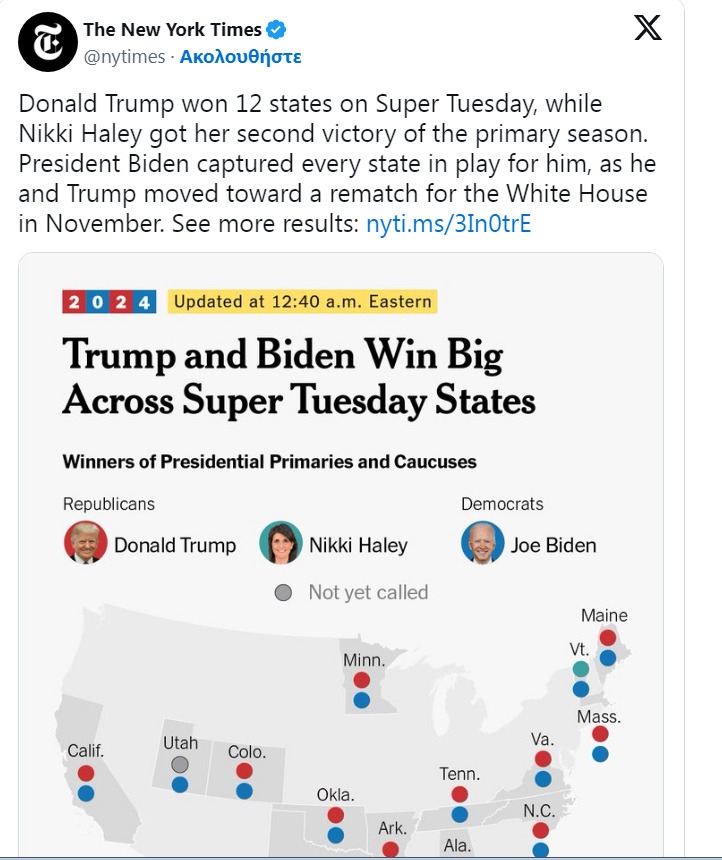Image resolution: width=722 pixels, height=860 pixels.
Task: Follow via the Ακολουθήστε link
Action: (x=241, y=56)
